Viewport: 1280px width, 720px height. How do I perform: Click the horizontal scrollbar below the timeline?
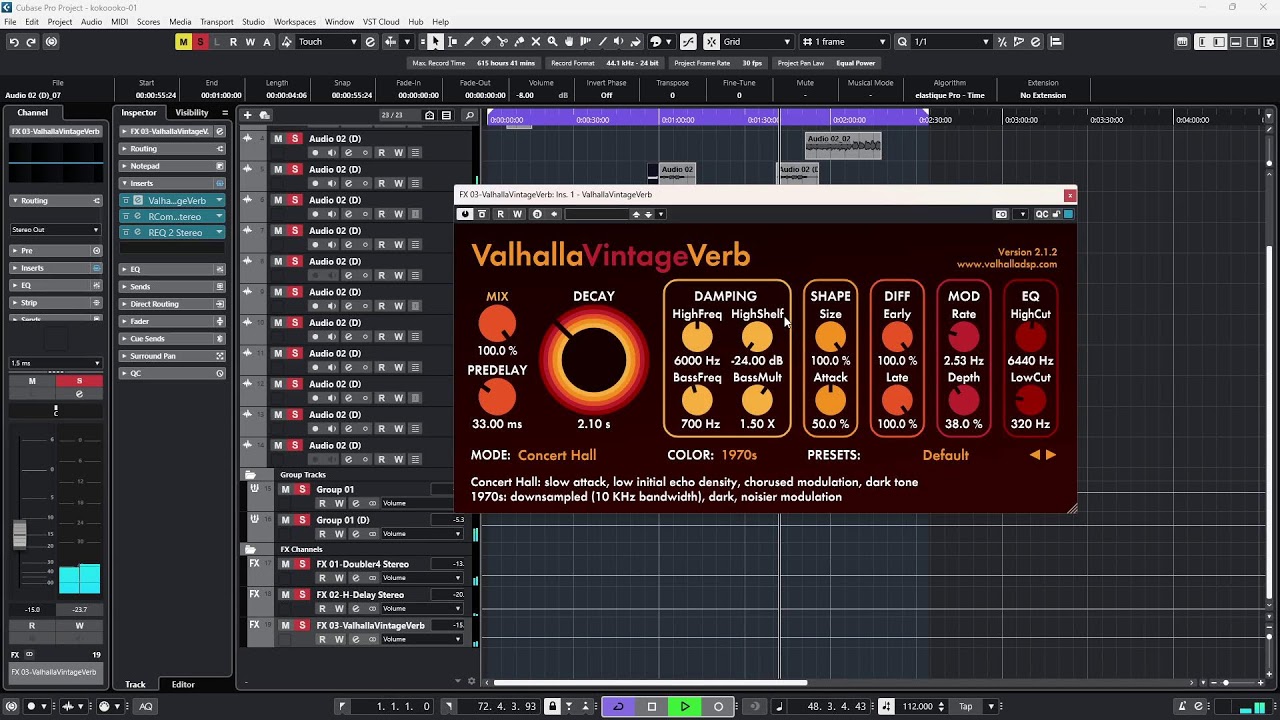pos(651,683)
